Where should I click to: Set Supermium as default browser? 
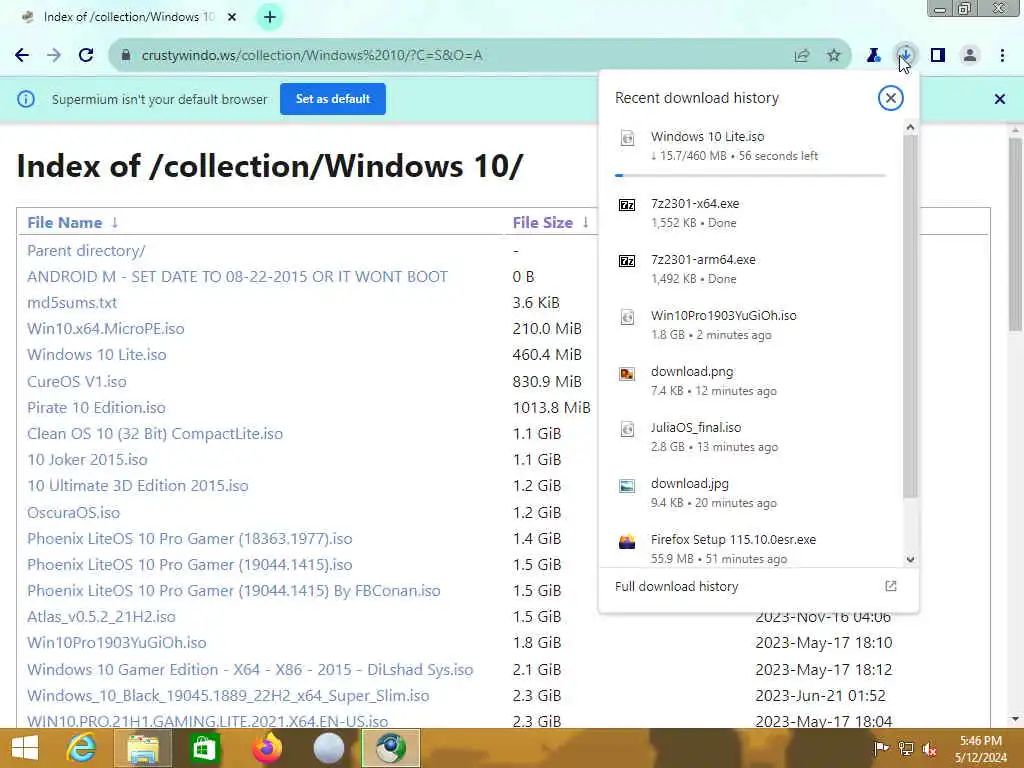(x=333, y=99)
